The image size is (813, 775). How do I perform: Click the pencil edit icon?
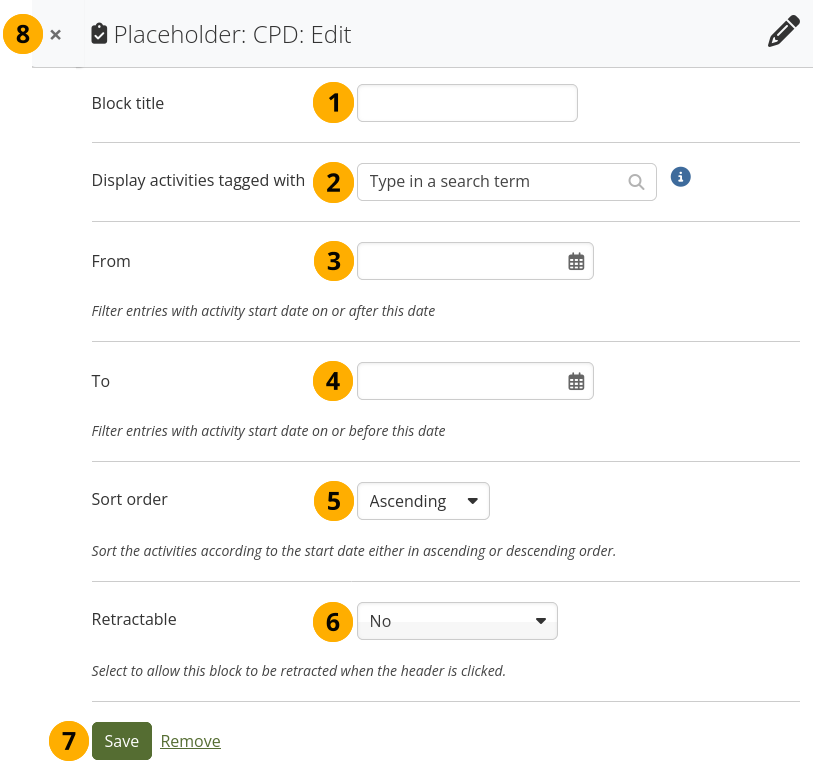tap(783, 32)
